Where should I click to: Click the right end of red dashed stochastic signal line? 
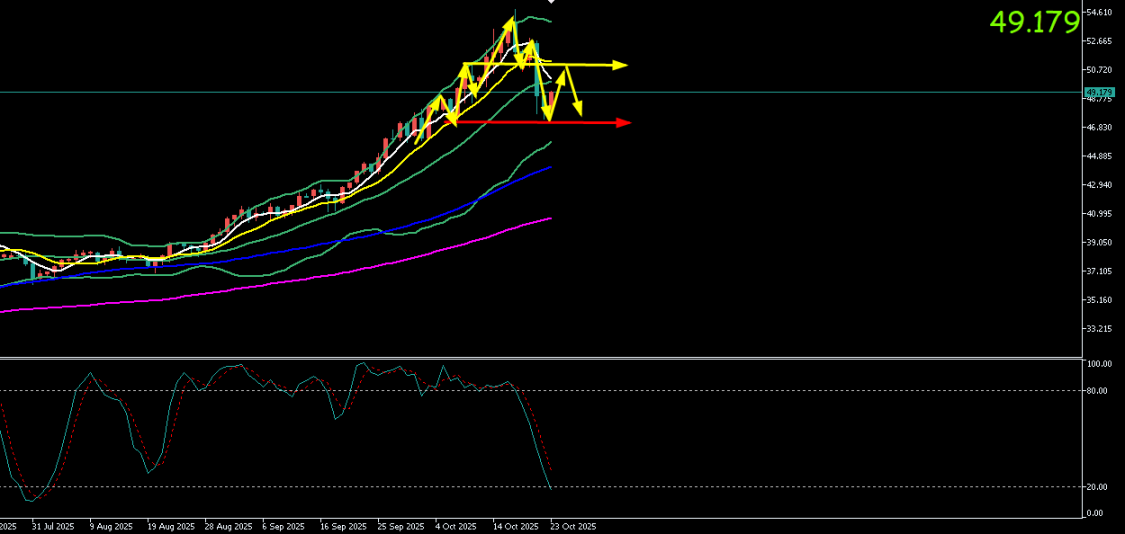click(551, 471)
